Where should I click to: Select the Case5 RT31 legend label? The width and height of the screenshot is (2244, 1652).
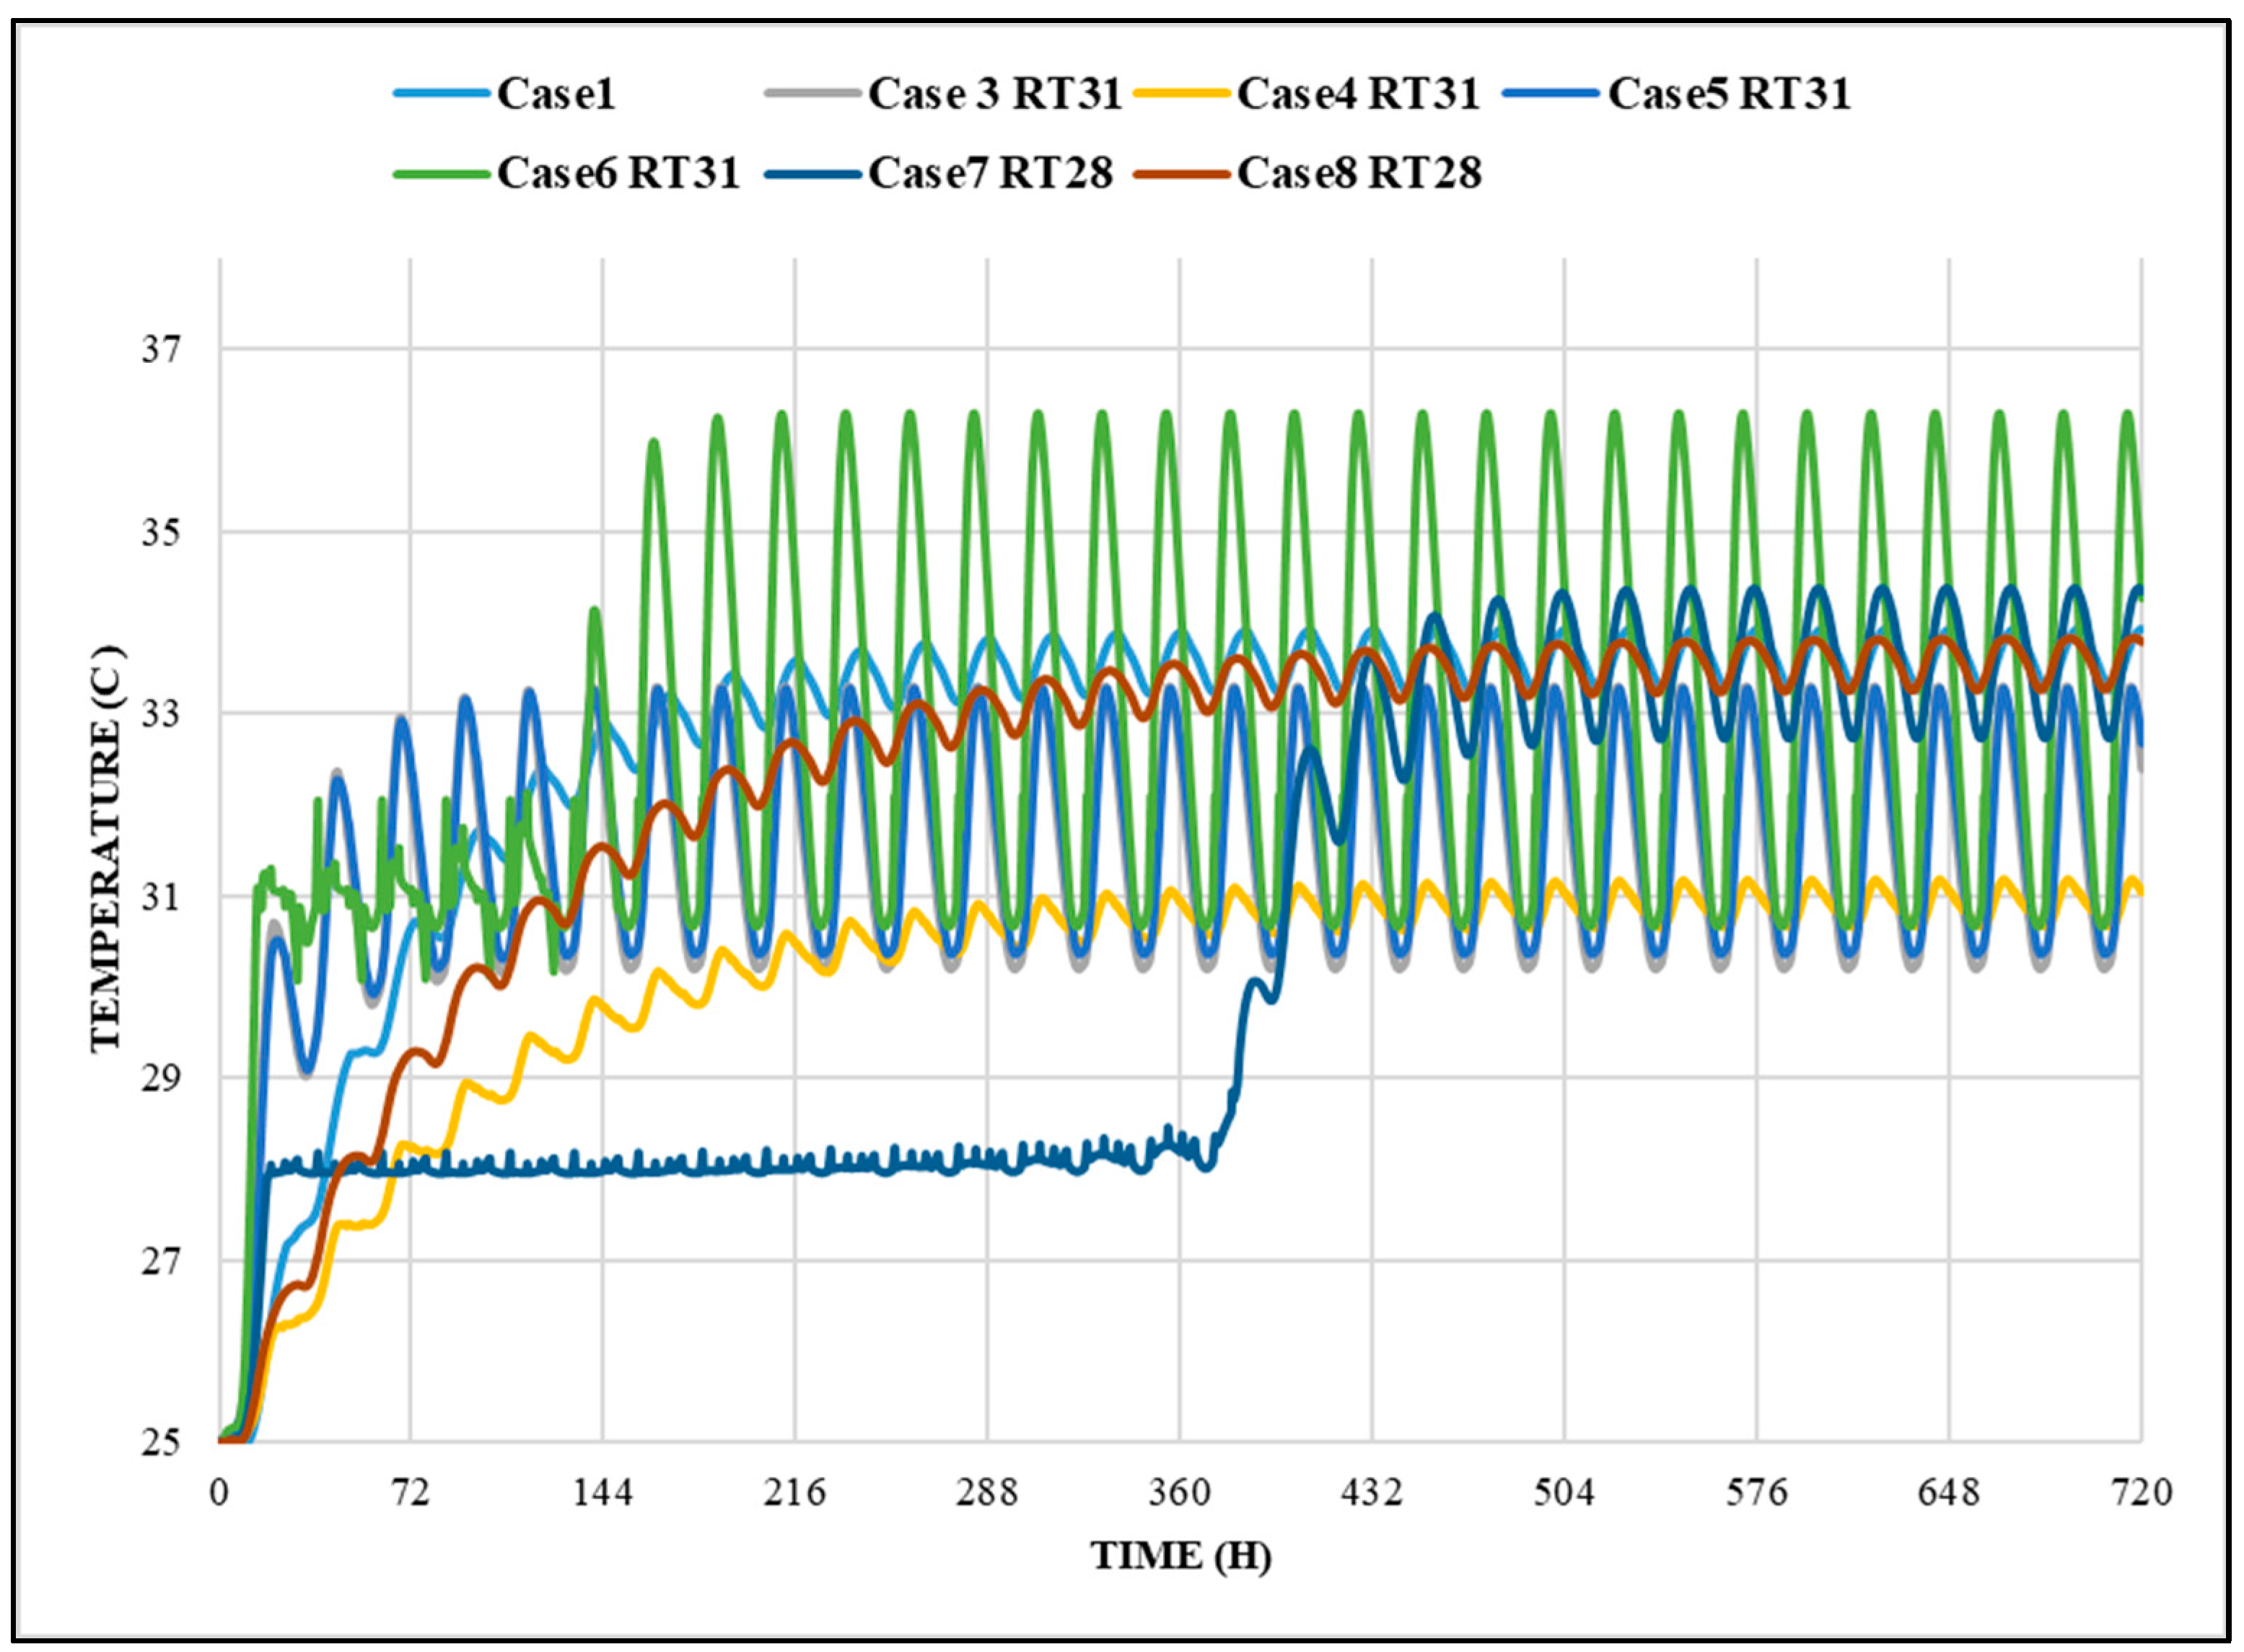pos(1729,94)
